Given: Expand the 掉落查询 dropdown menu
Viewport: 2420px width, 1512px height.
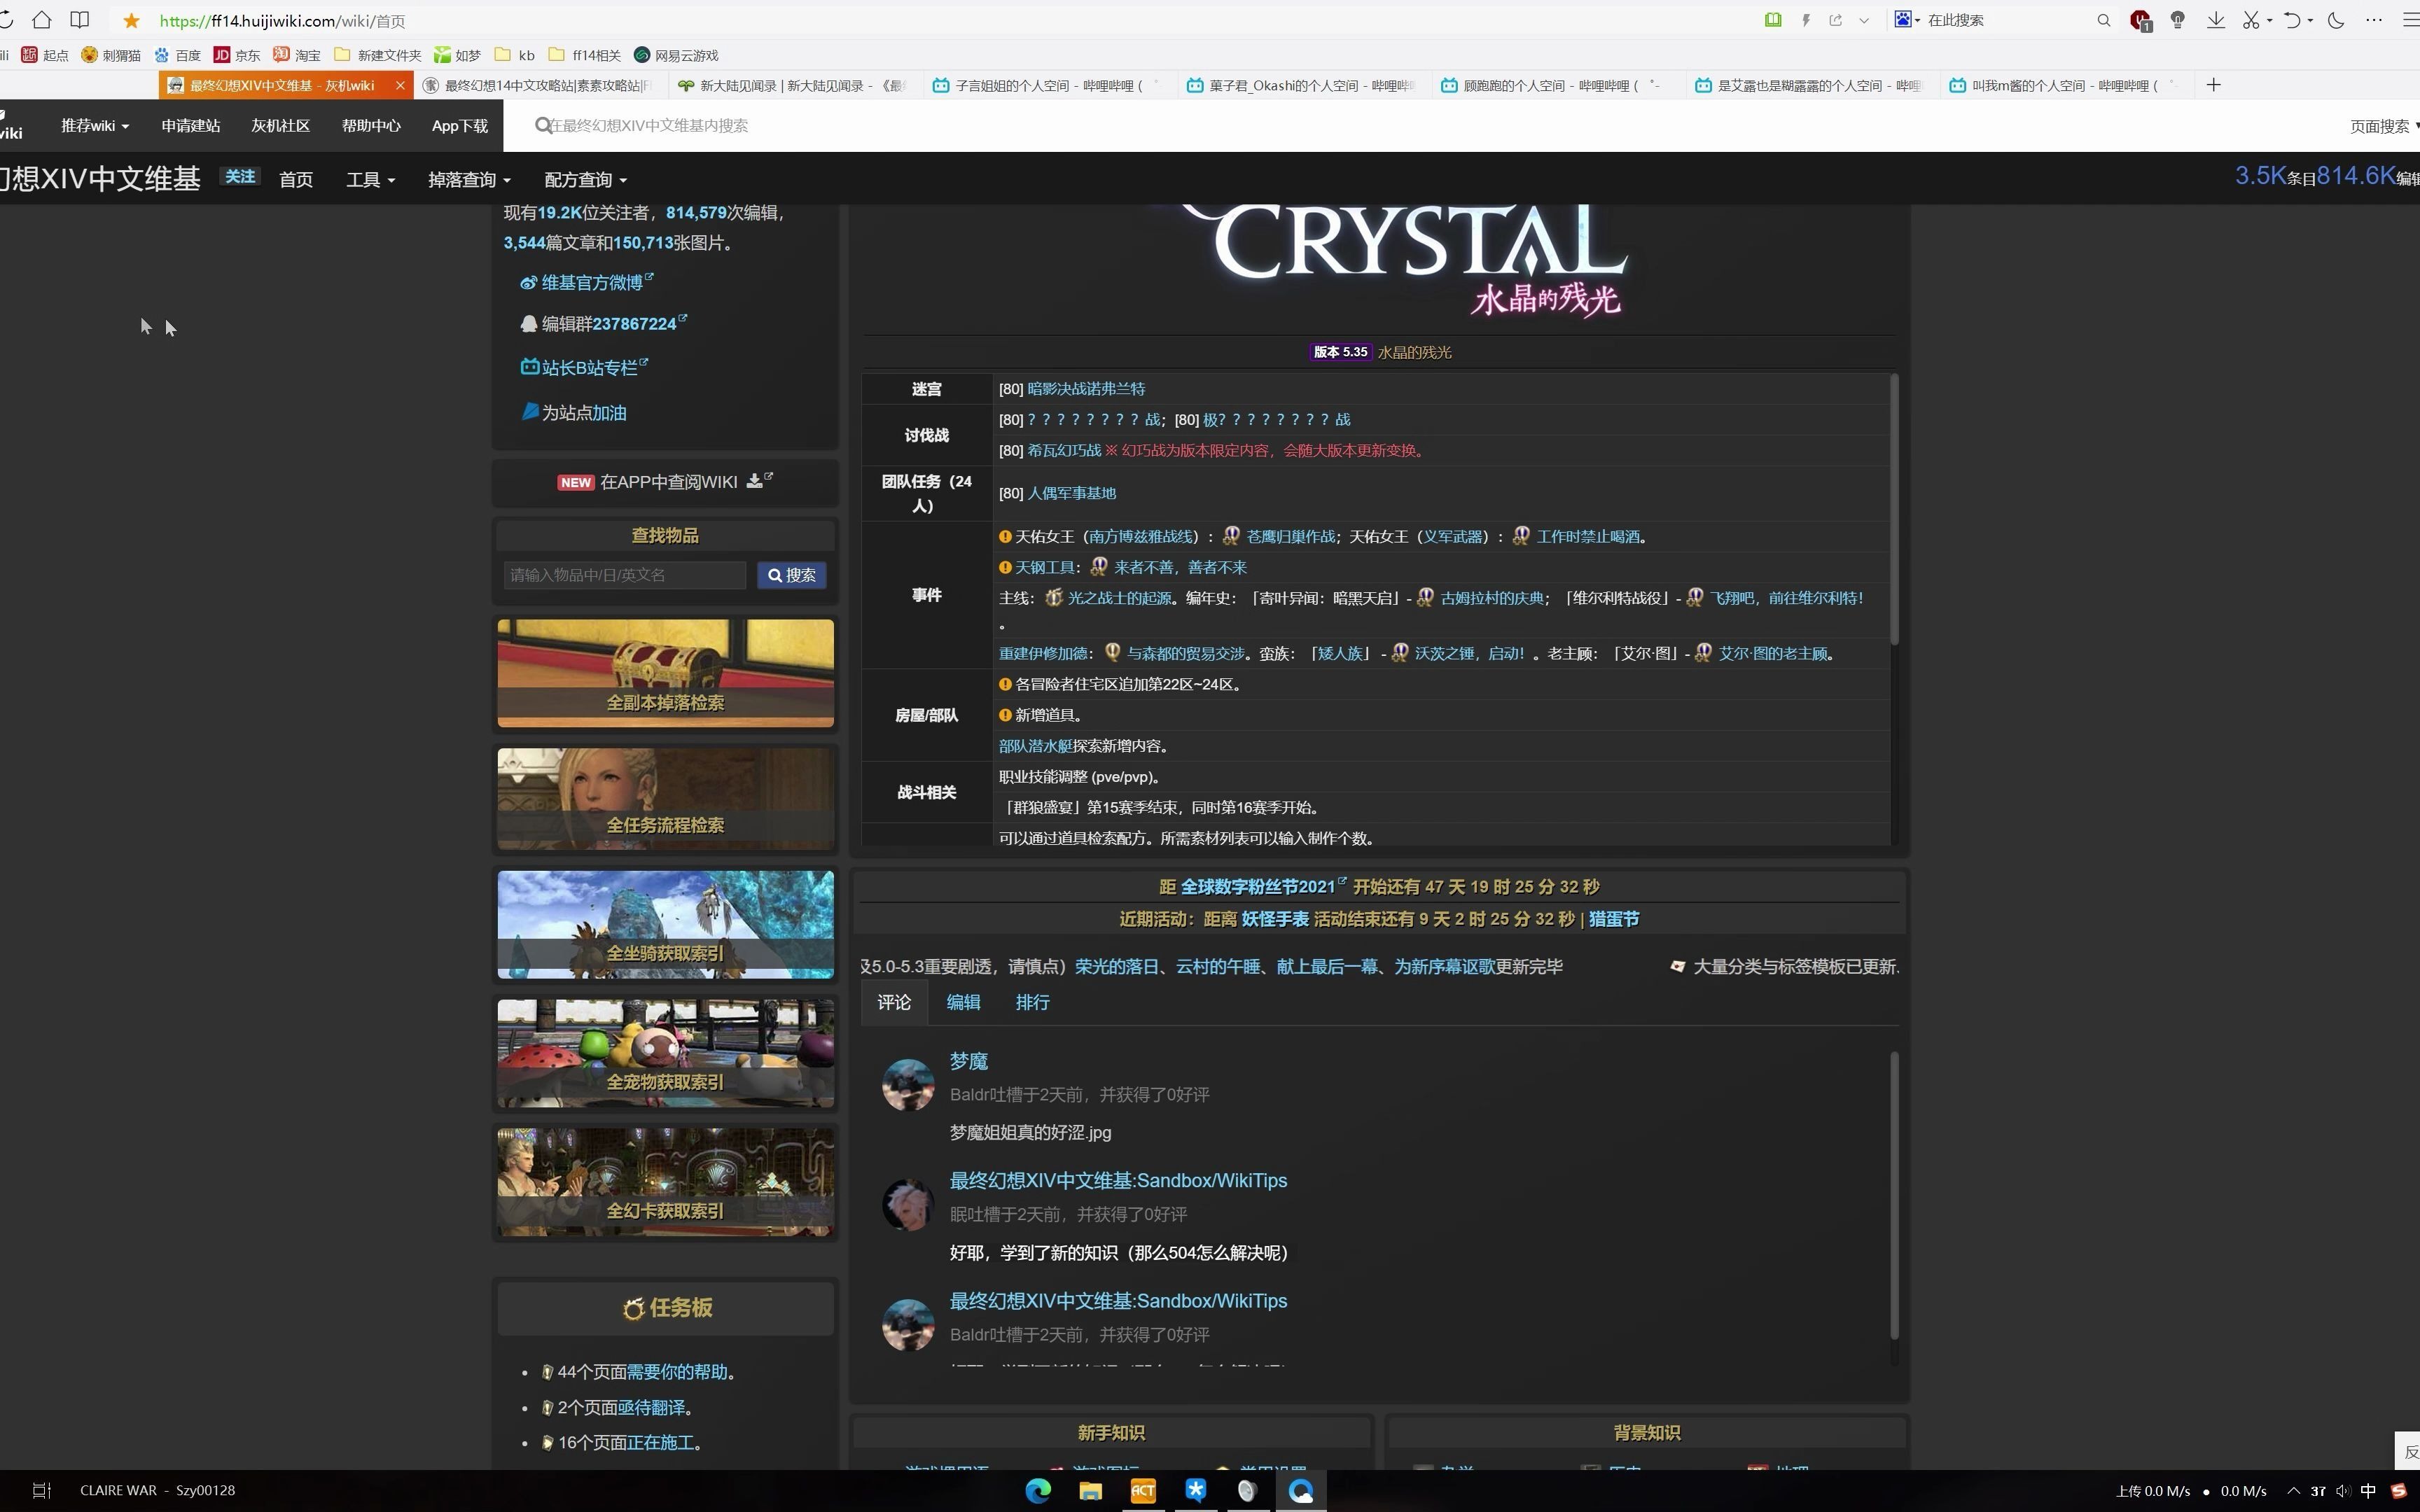Looking at the screenshot, I should 460,179.
